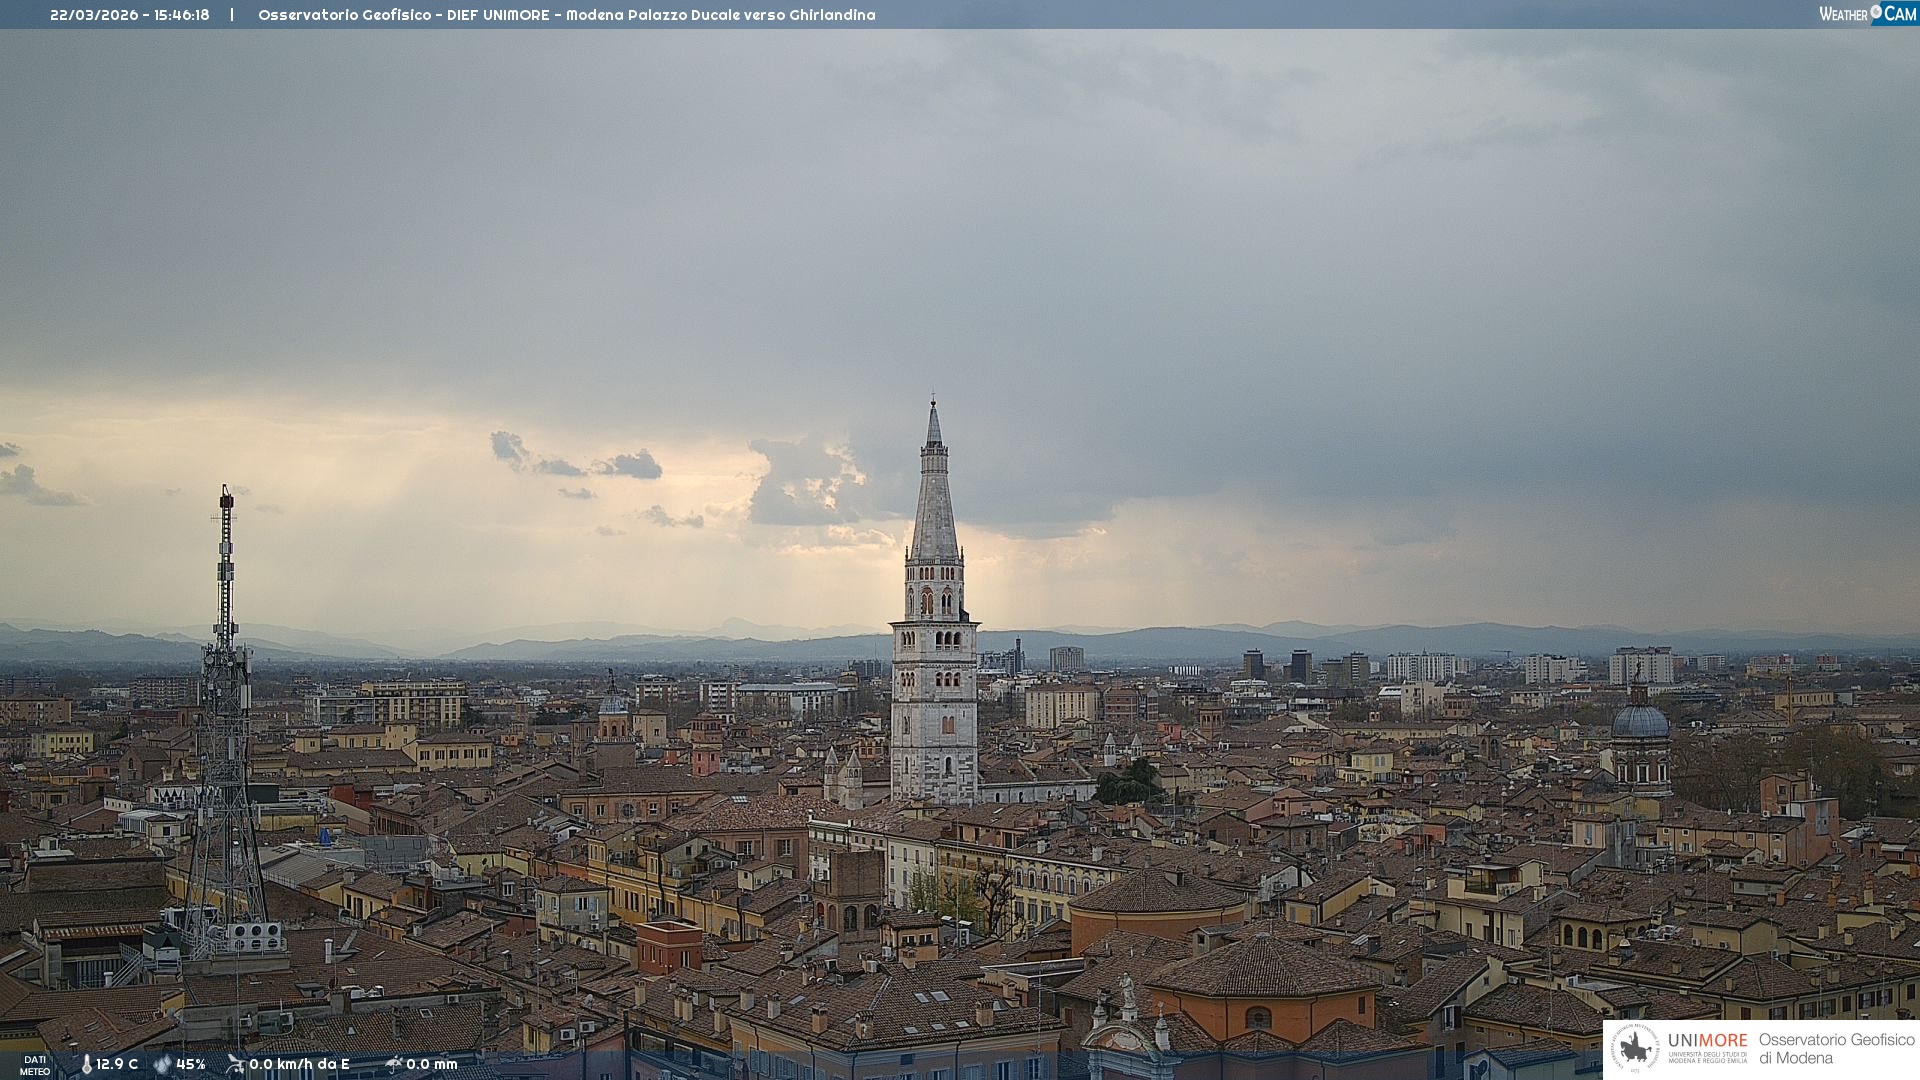Click the thermometer temperature icon
1920x1080 pixels.
[x=87, y=1064]
